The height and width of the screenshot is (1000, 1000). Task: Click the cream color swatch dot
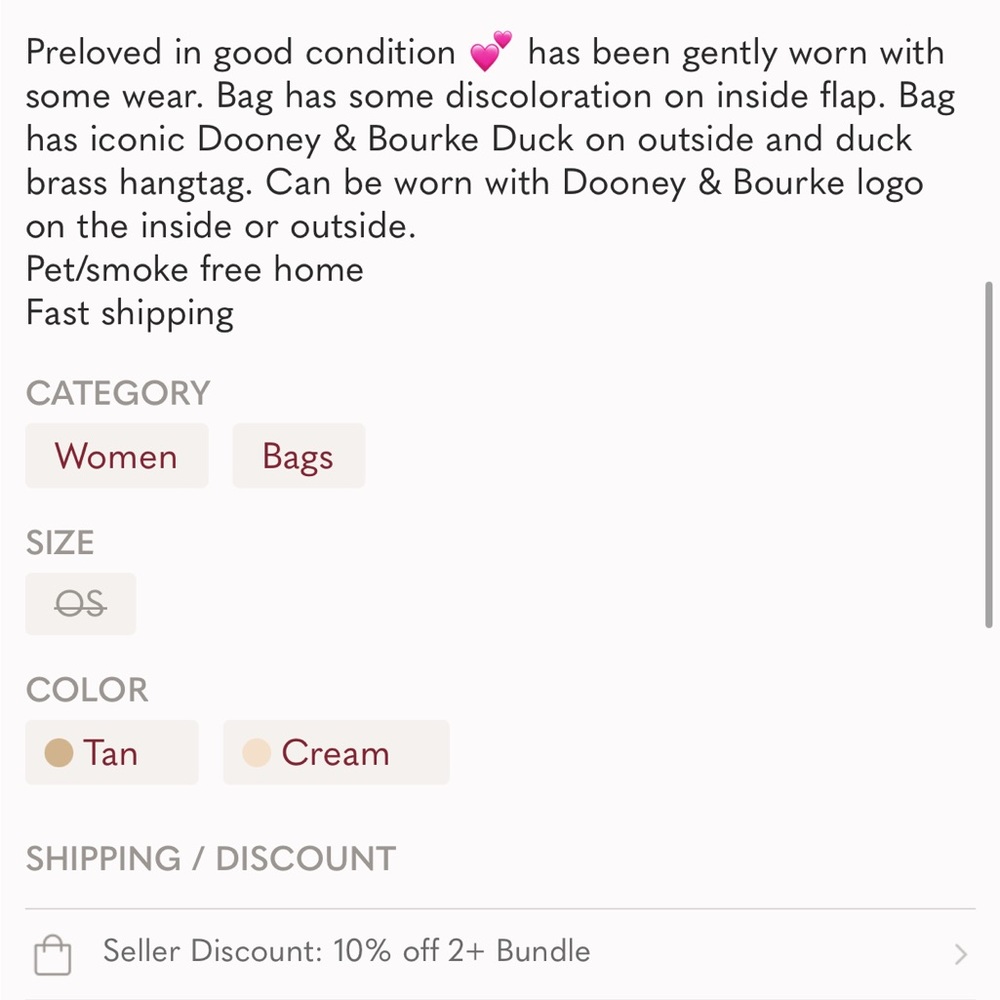(258, 752)
